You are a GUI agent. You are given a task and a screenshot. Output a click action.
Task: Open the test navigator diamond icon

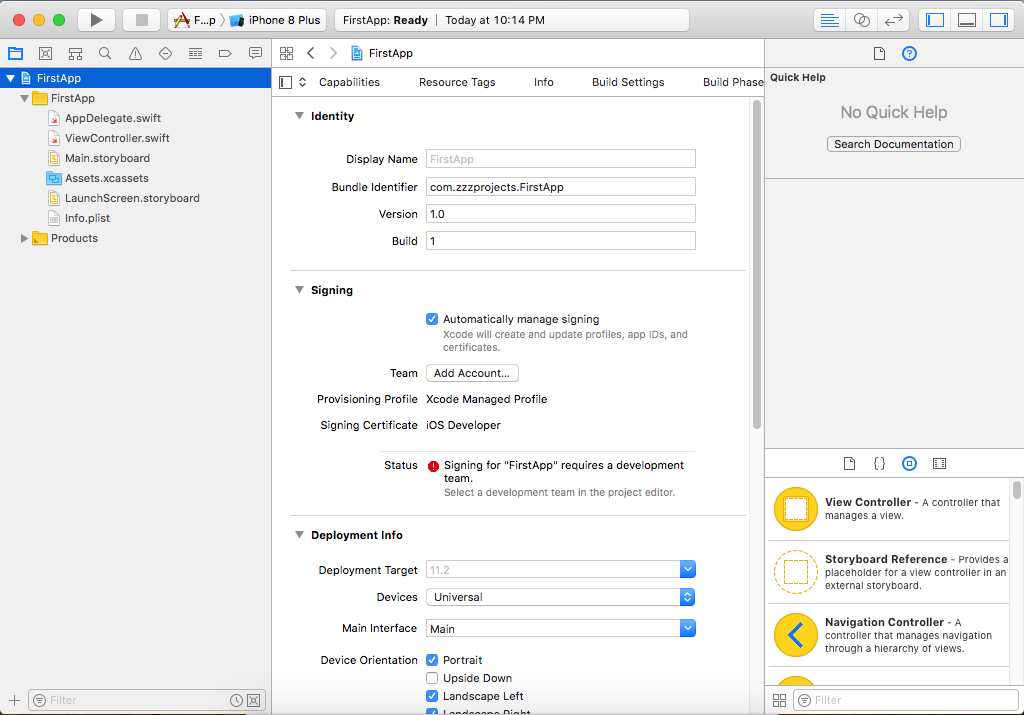[x=165, y=54]
